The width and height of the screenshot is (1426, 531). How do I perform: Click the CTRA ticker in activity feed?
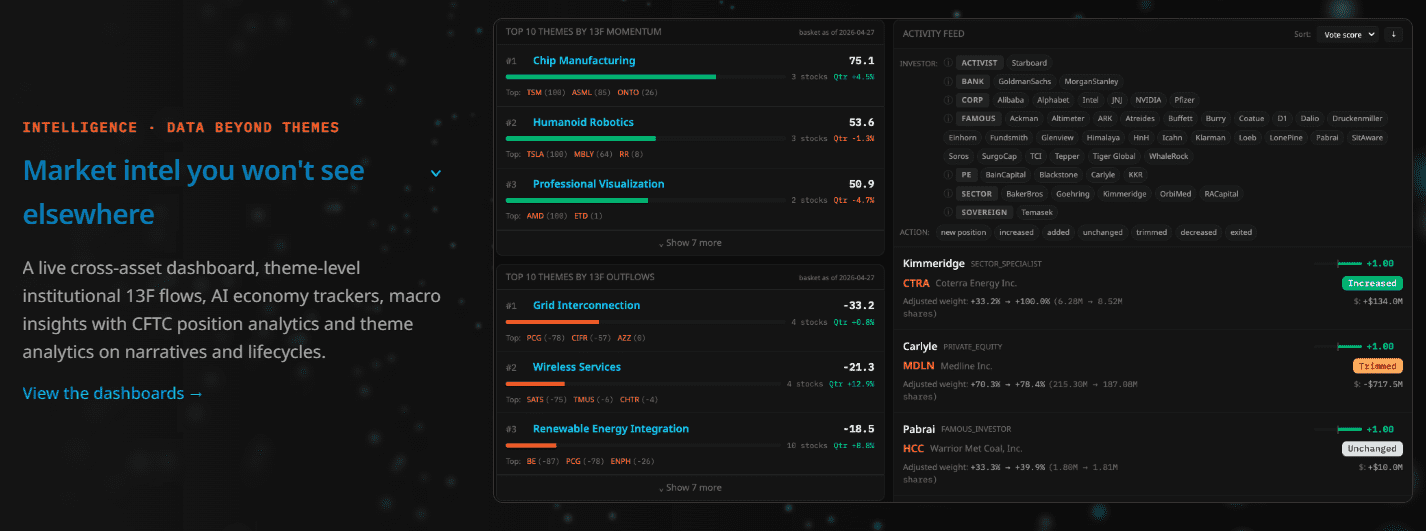[x=916, y=283]
